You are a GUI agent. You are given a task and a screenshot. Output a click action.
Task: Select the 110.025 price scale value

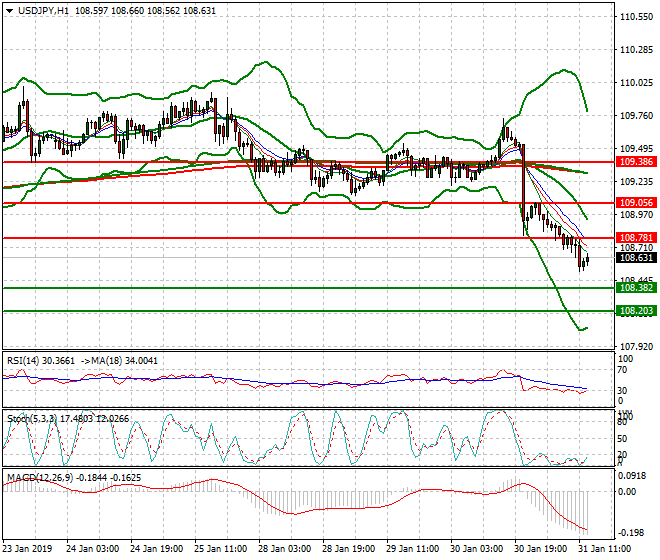(636, 83)
